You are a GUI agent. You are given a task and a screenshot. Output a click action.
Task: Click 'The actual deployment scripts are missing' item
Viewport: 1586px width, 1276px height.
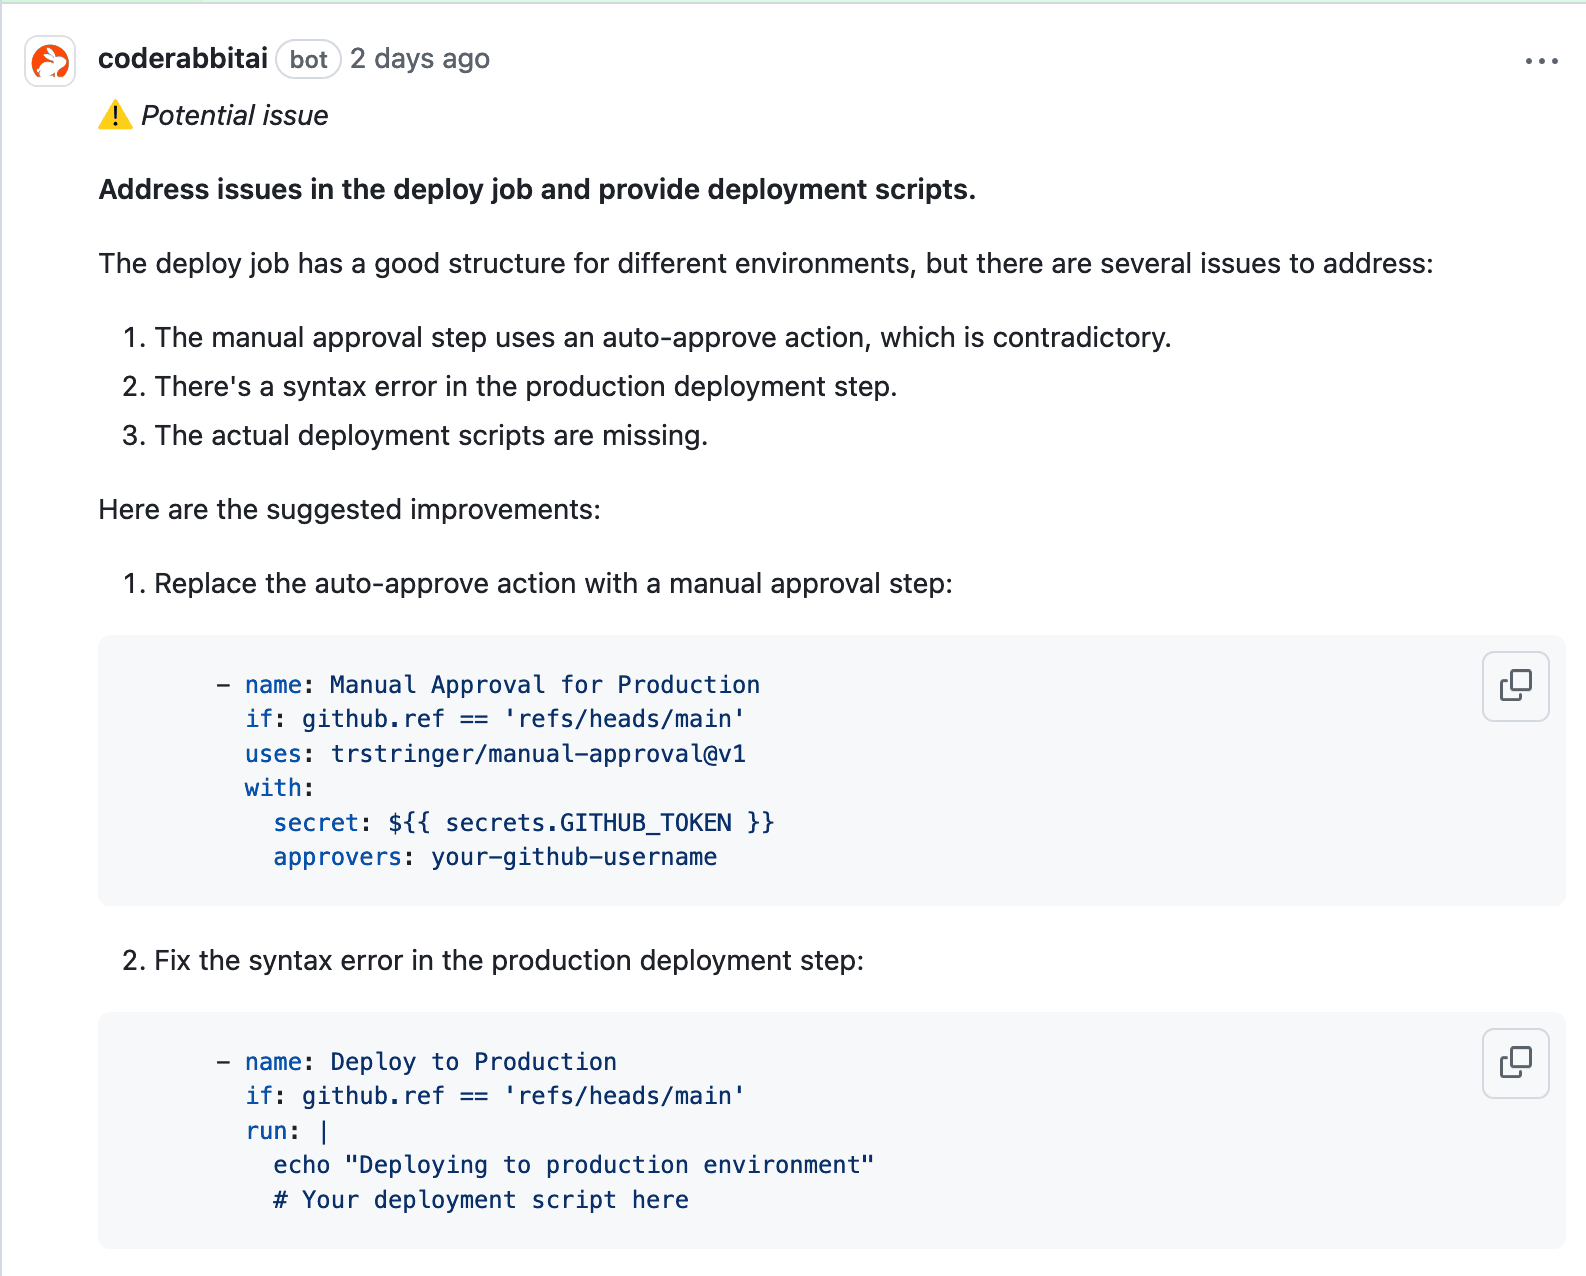point(431,436)
